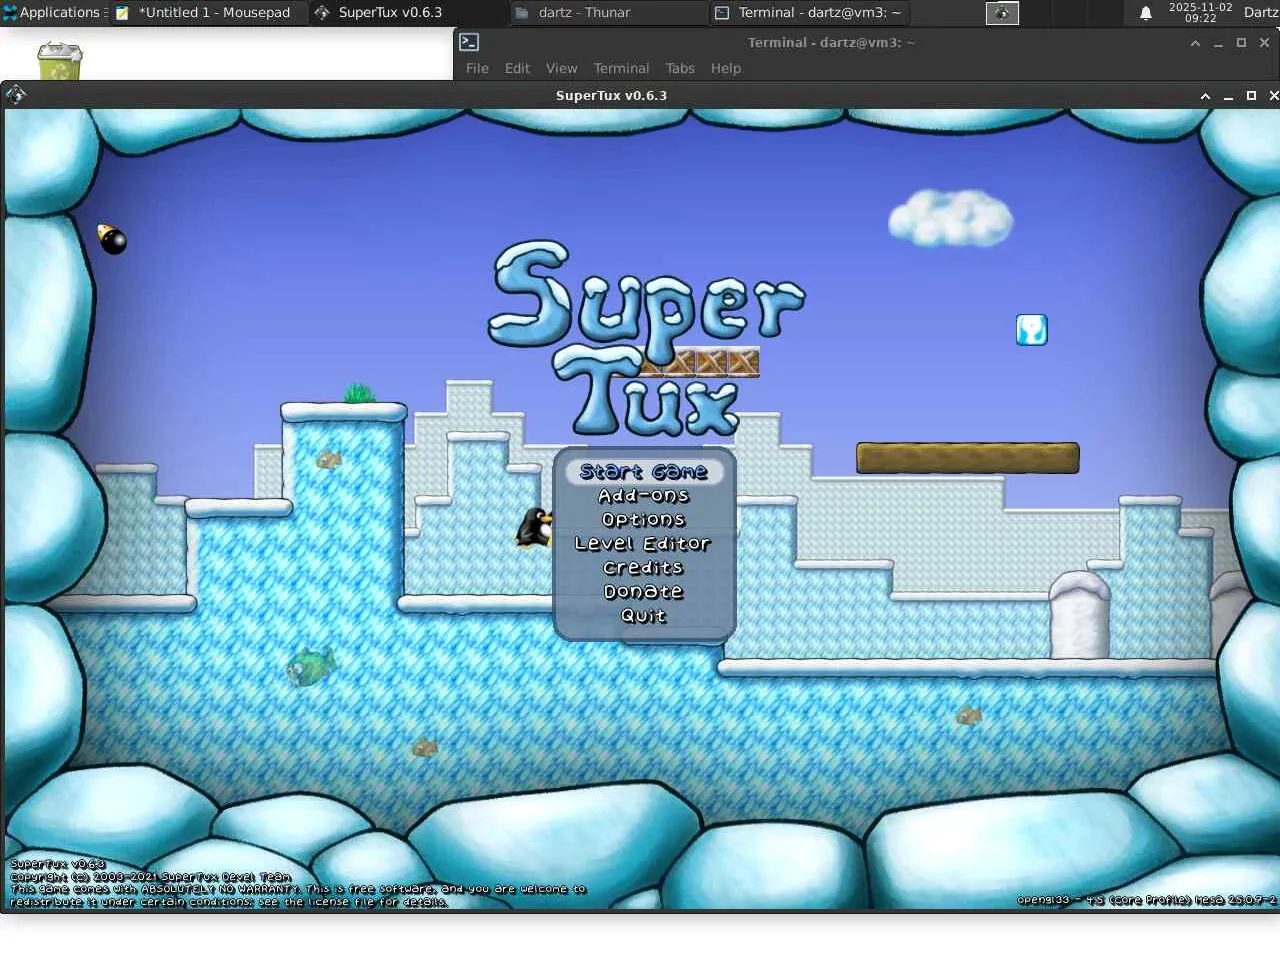Image resolution: width=1280 pixels, height=960 pixels.
Task: Click the Trash icon on the desktop
Action: pos(60,61)
